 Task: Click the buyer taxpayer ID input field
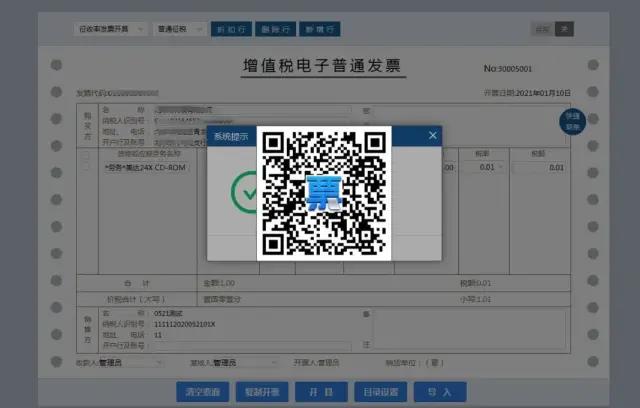tap(252, 121)
